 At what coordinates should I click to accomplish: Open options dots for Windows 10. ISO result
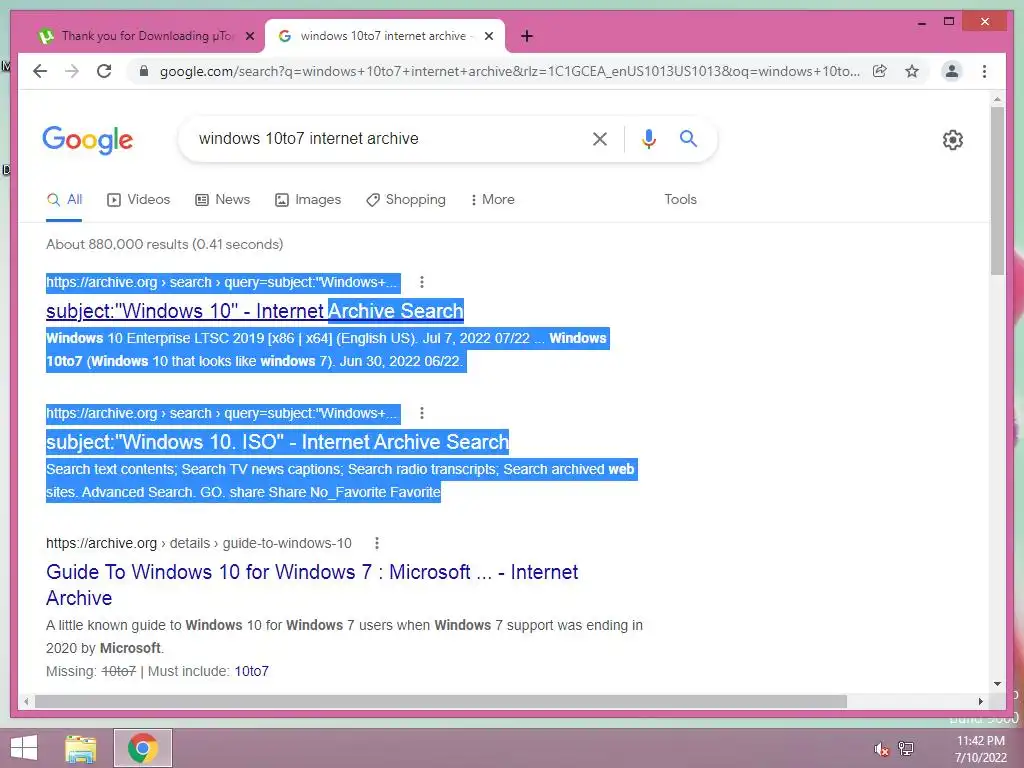(422, 413)
